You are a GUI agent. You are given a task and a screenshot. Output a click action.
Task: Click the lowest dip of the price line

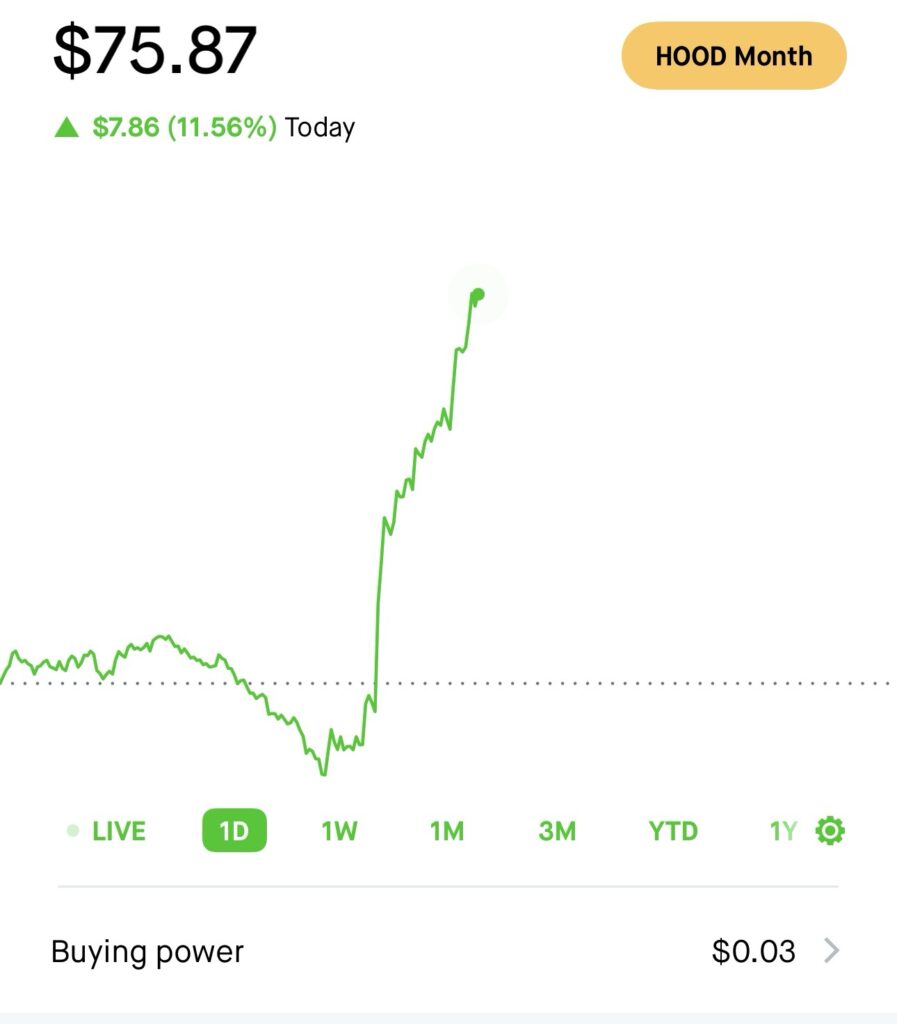[x=323, y=772]
